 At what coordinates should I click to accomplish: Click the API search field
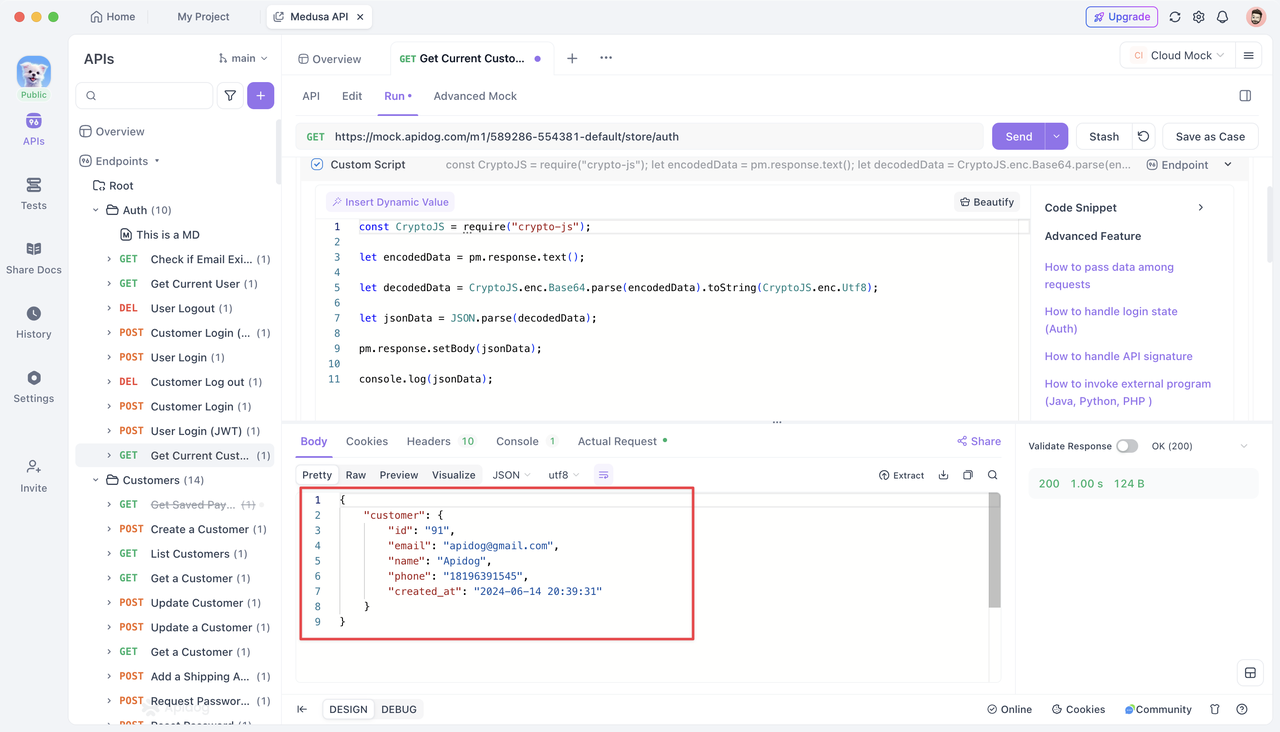[145, 96]
